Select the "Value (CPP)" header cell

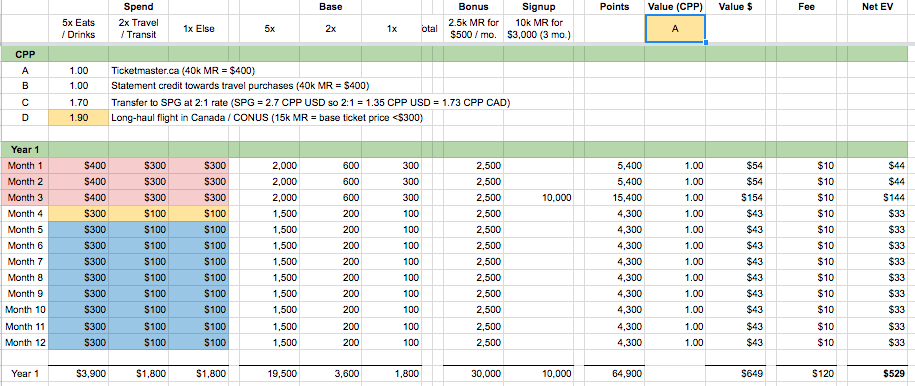point(675,7)
